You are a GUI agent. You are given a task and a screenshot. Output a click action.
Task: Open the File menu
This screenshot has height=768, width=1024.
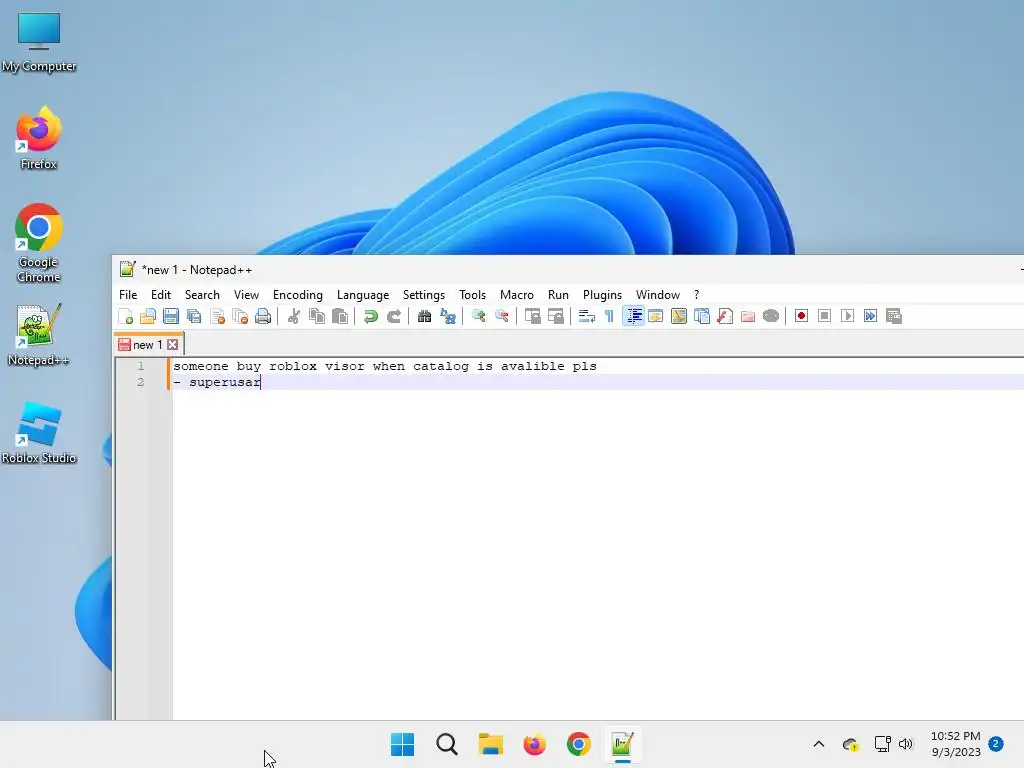pos(128,295)
